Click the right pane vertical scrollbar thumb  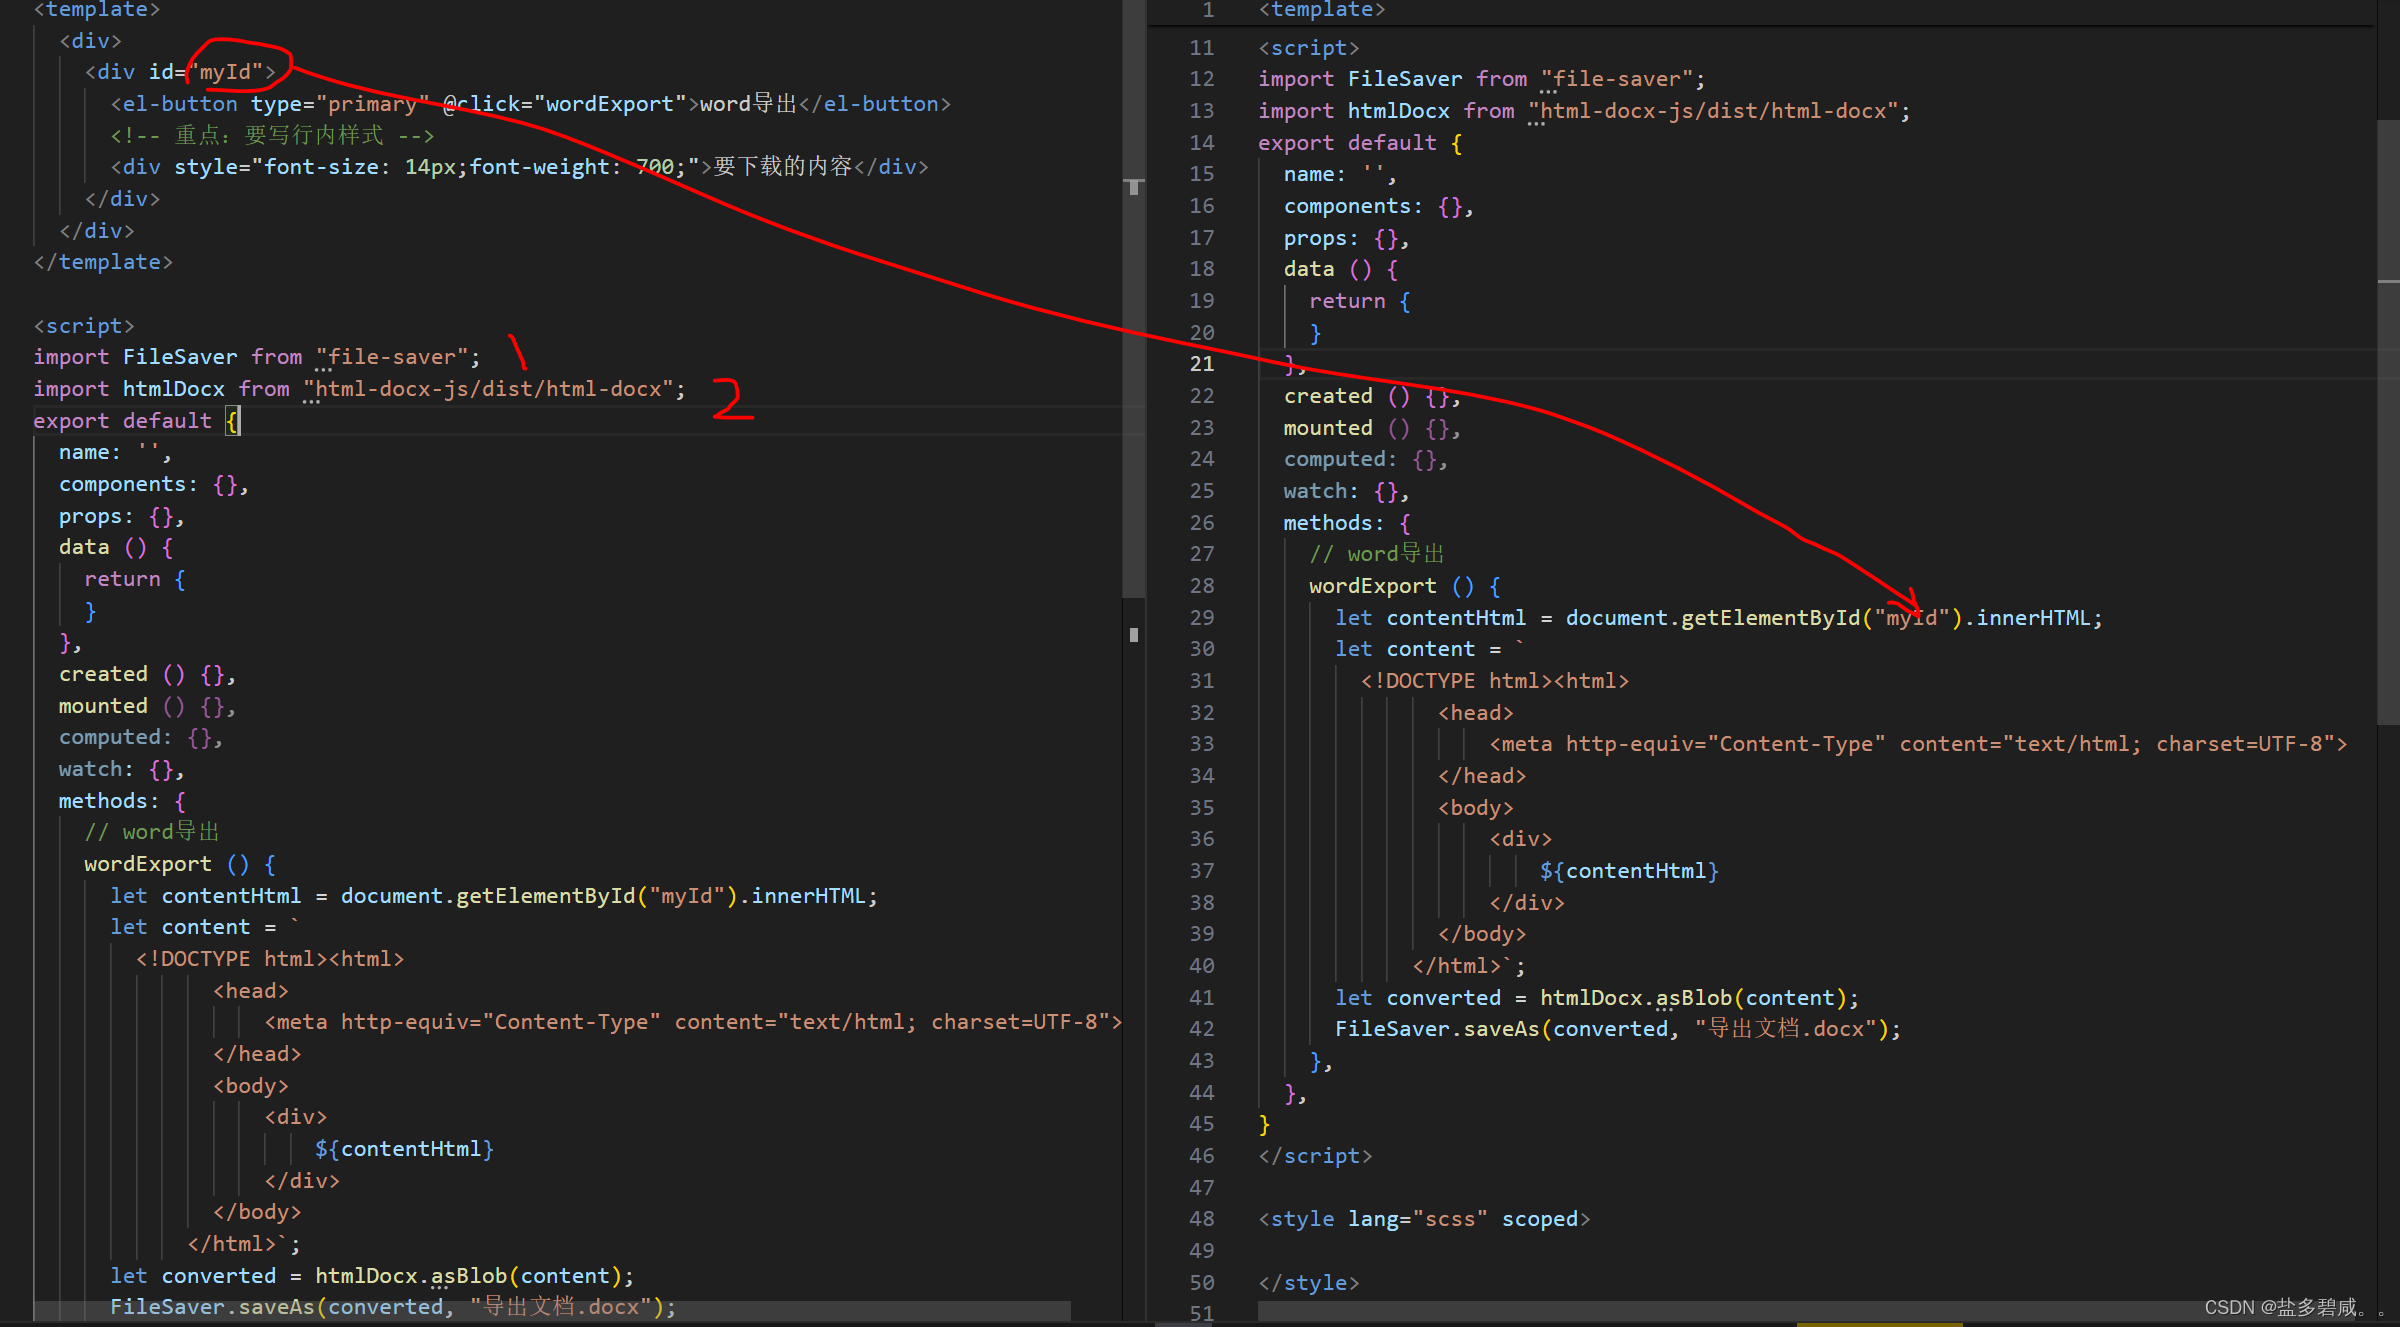pyautogui.click(x=2388, y=422)
